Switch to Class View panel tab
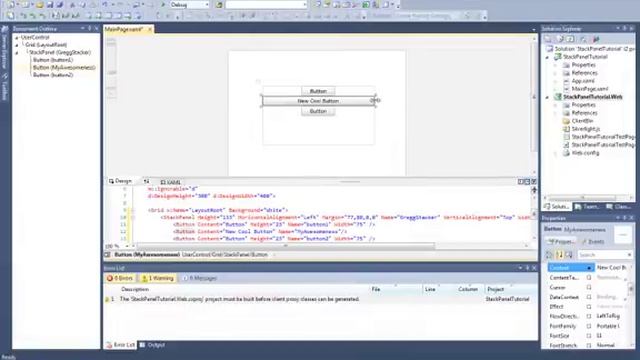Image resolution: width=640 pixels, height=360 pixels. click(x=618, y=207)
